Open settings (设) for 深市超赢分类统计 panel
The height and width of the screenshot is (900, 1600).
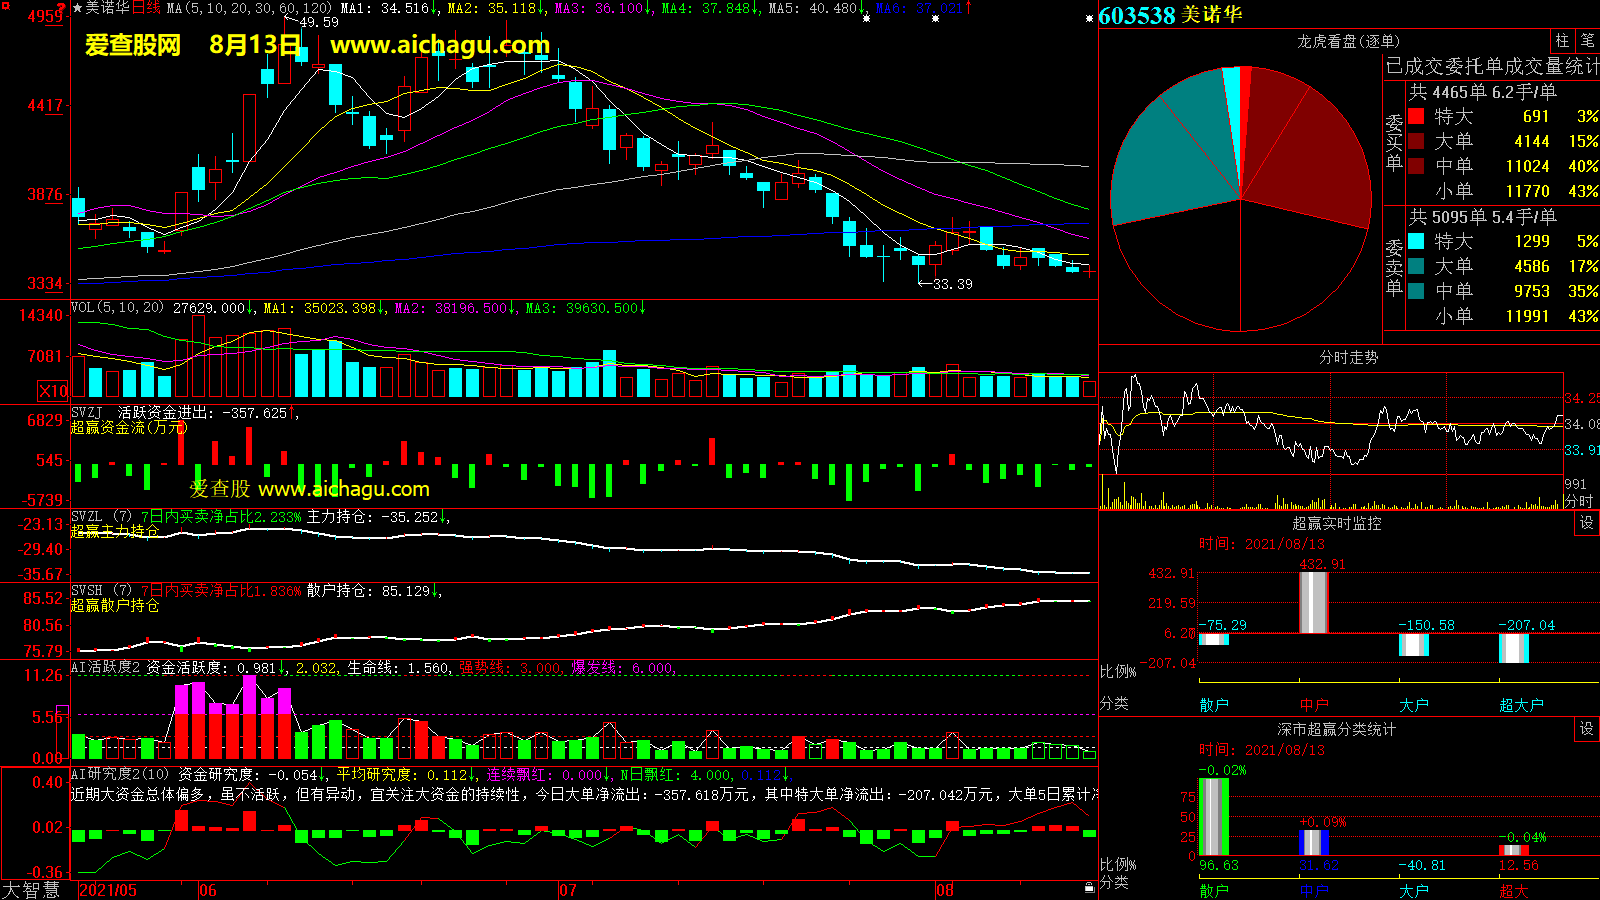click(x=1587, y=729)
